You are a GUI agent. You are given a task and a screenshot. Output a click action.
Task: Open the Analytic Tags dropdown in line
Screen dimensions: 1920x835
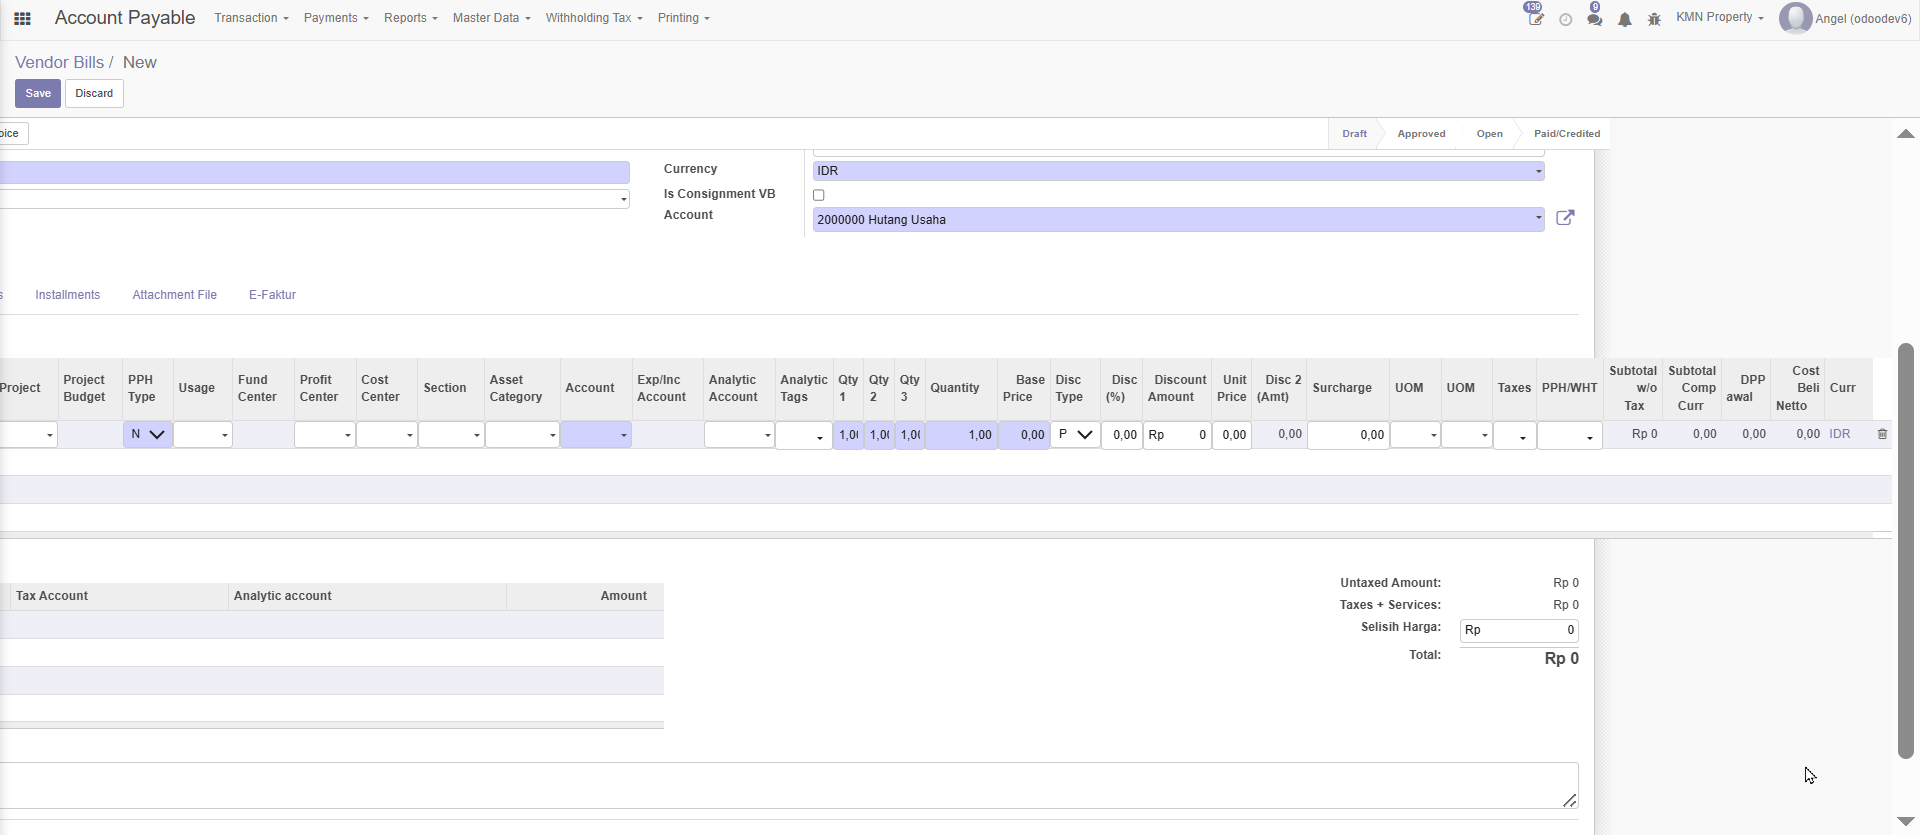pos(804,436)
